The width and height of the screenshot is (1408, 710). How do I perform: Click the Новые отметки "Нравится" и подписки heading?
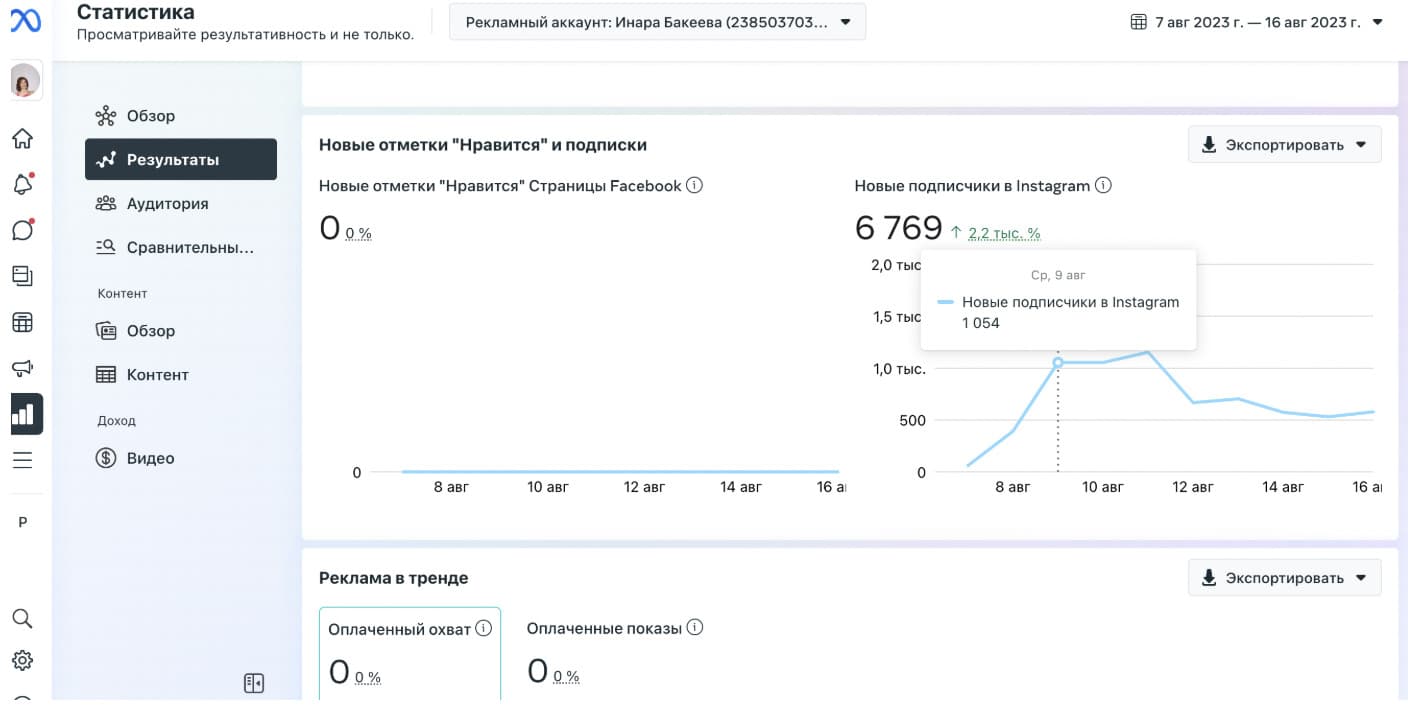coord(483,145)
